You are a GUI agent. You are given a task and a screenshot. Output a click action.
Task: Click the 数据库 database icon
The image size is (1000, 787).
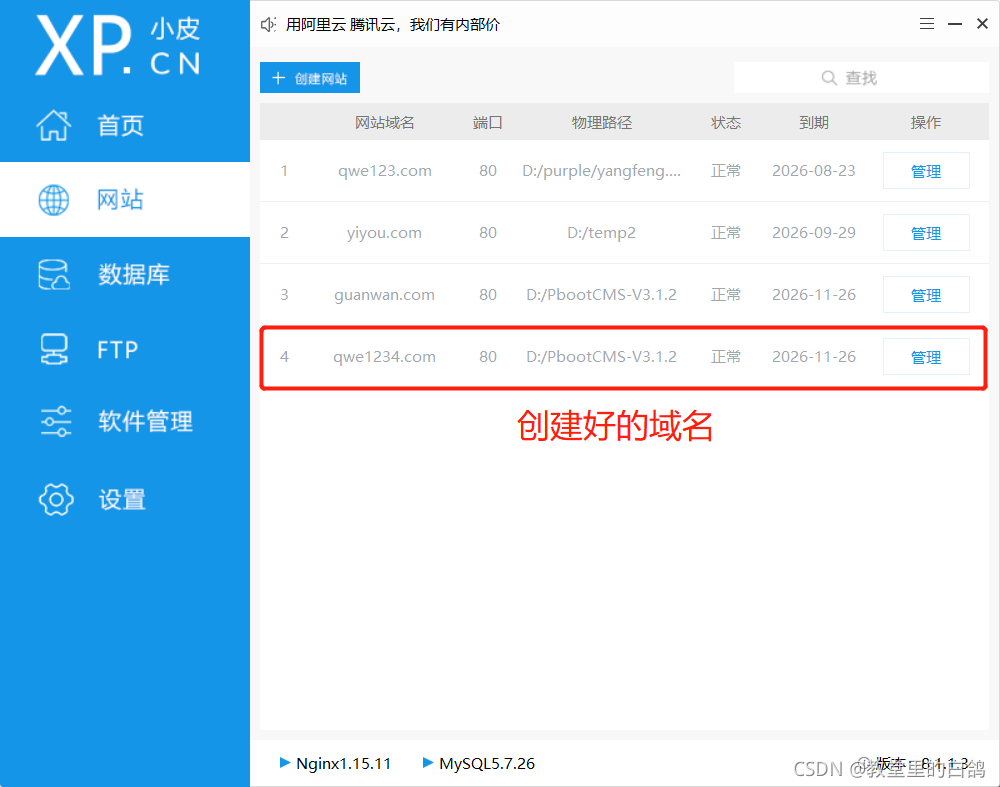[54, 275]
